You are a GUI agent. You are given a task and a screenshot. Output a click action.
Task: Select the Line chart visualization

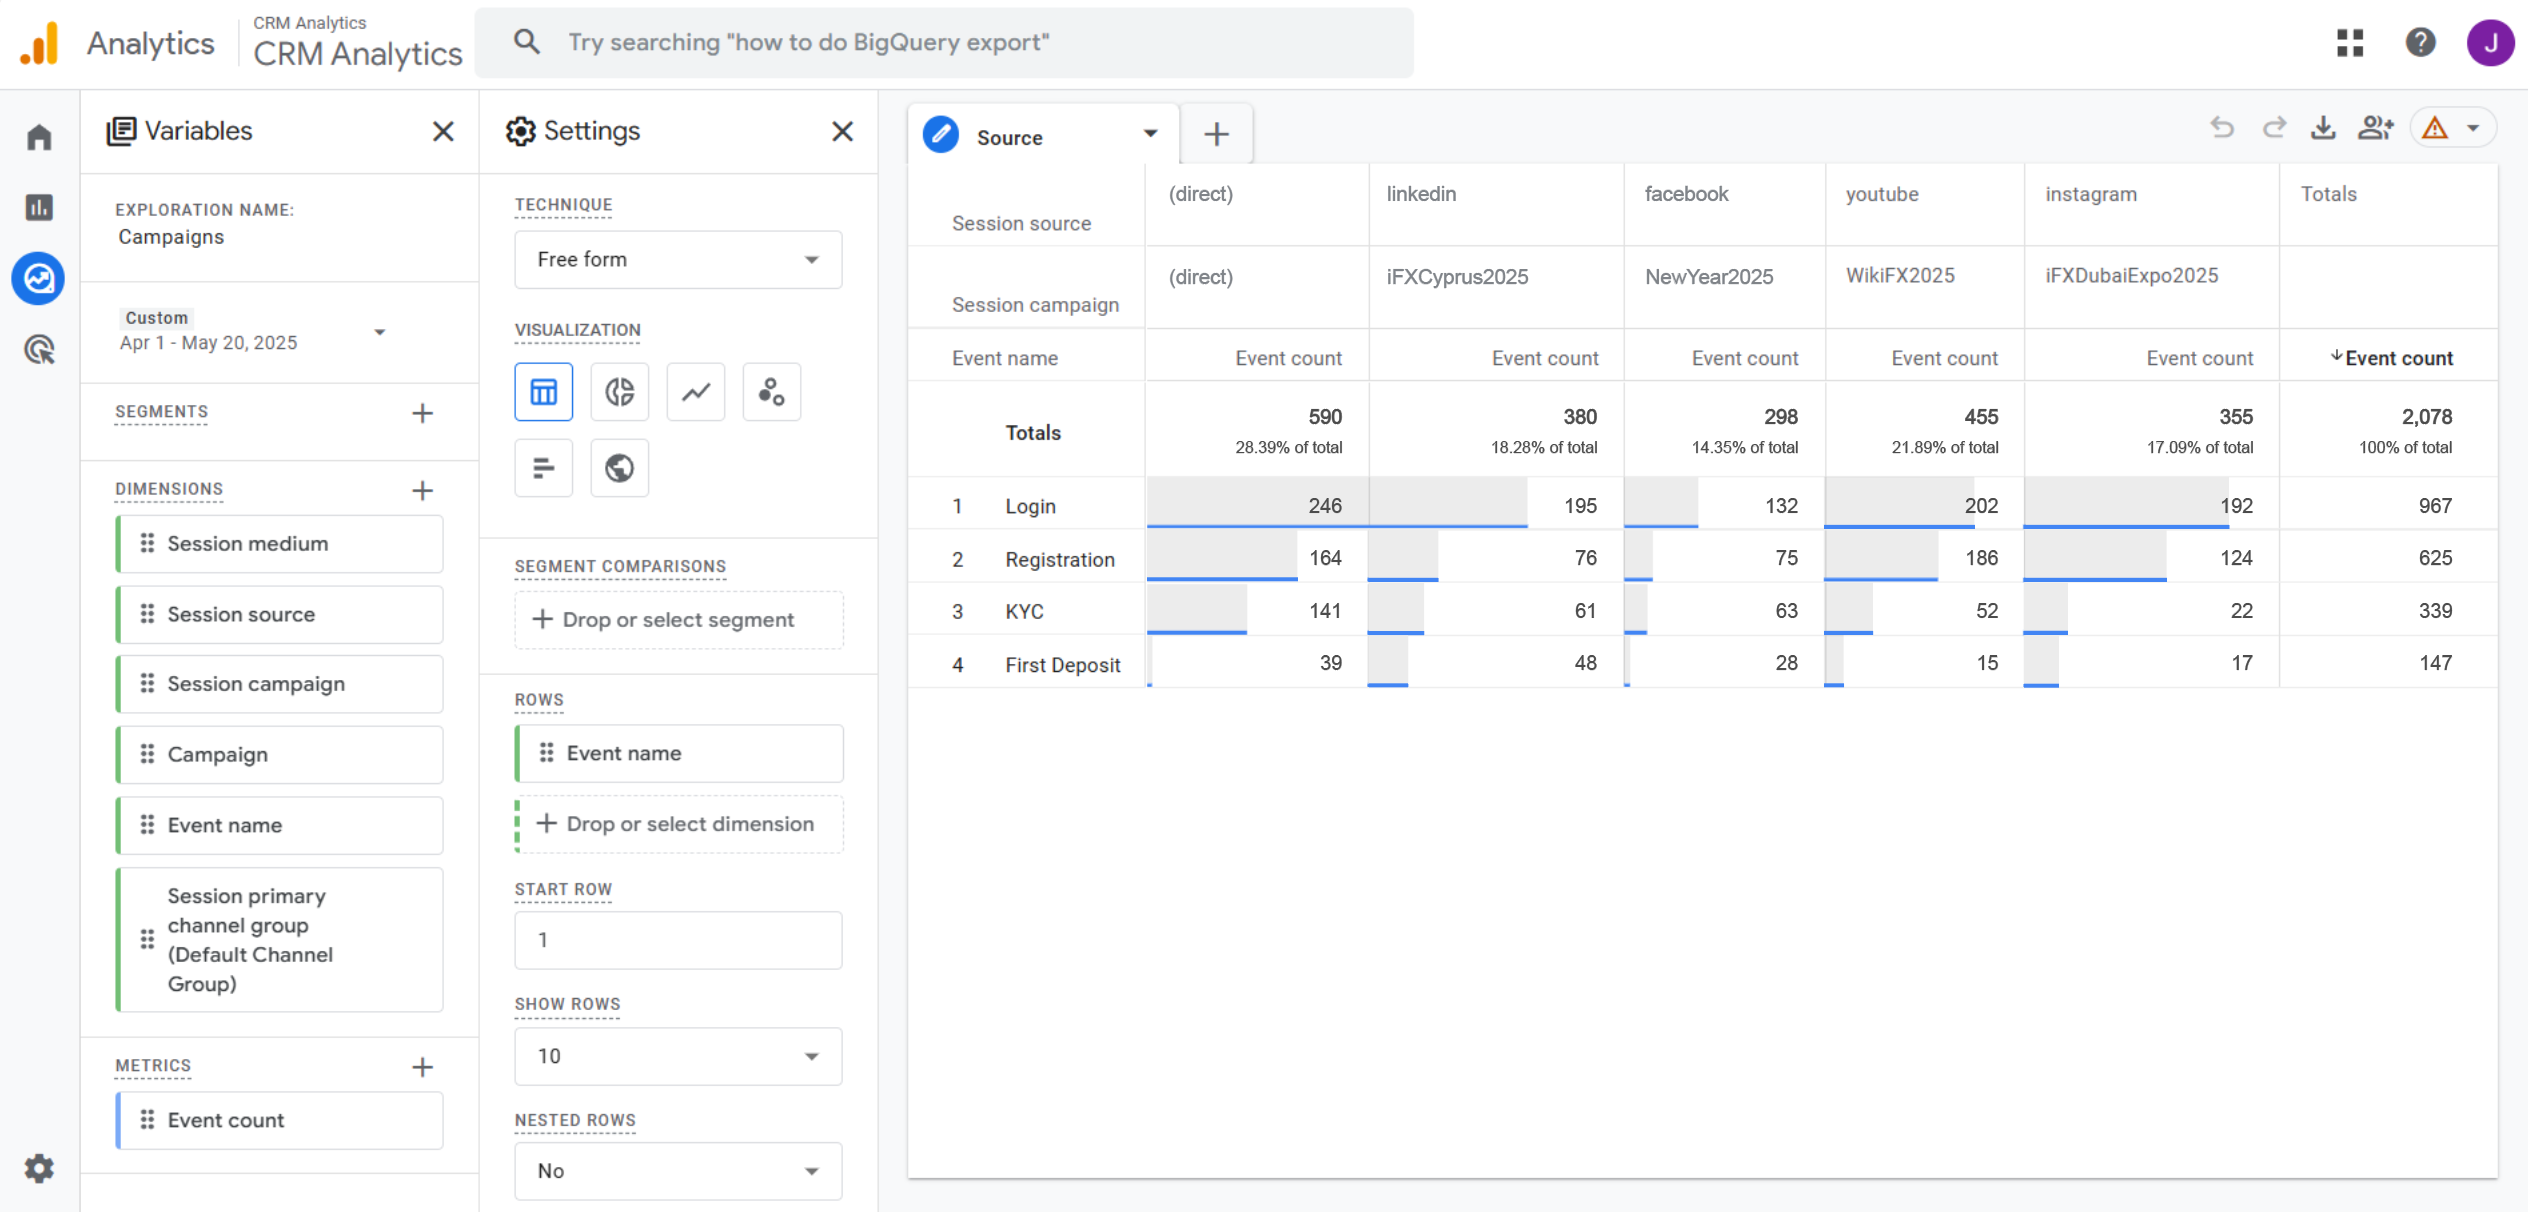pyautogui.click(x=696, y=392)
